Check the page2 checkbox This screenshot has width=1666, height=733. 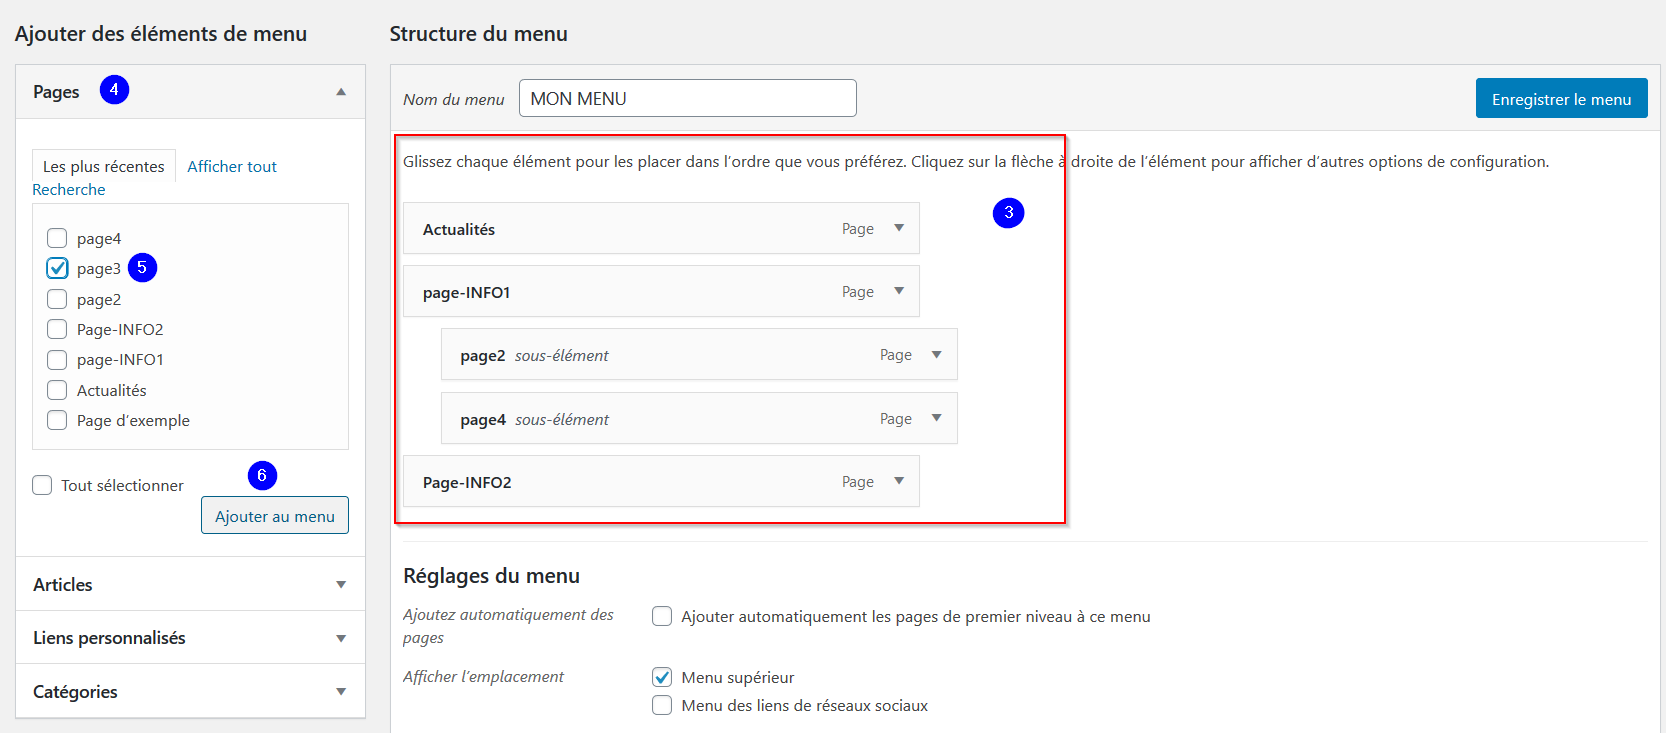click(x=57, y=299)
